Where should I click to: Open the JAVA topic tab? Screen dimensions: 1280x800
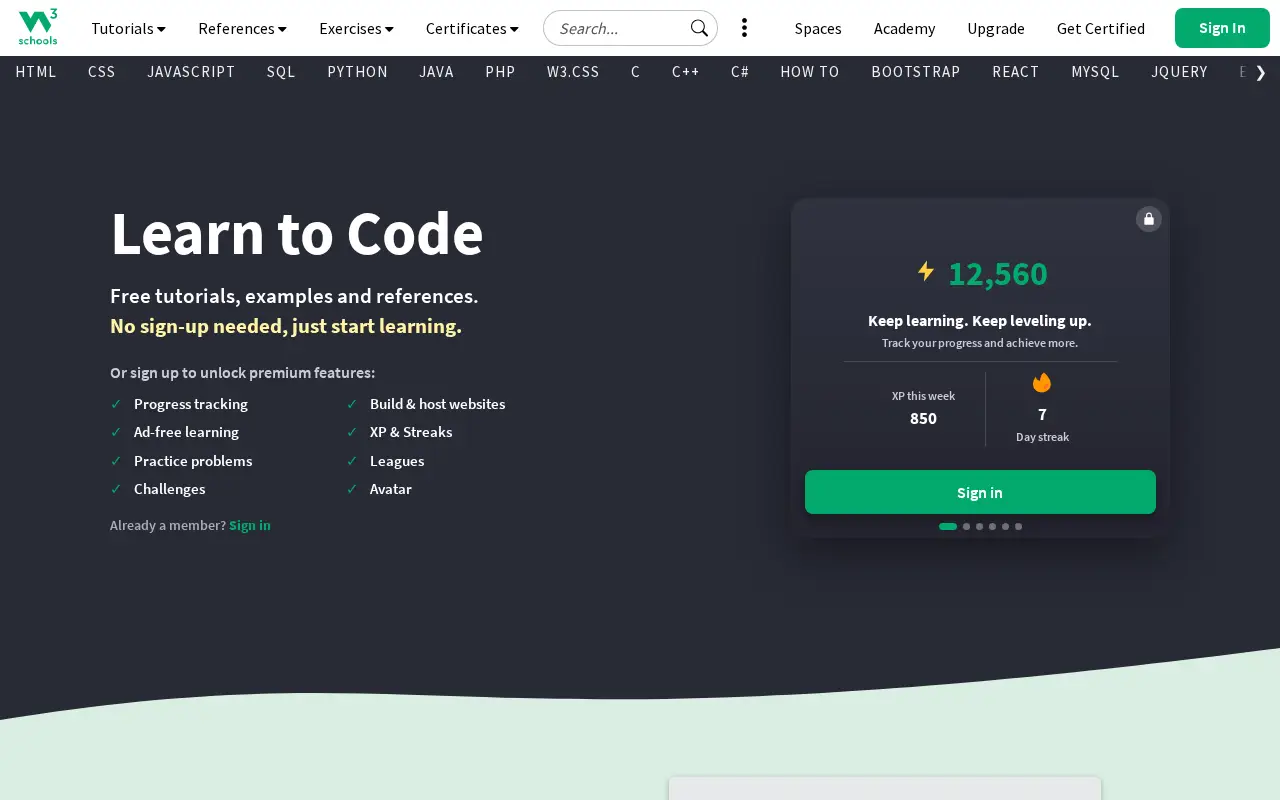tap(436, 72)
